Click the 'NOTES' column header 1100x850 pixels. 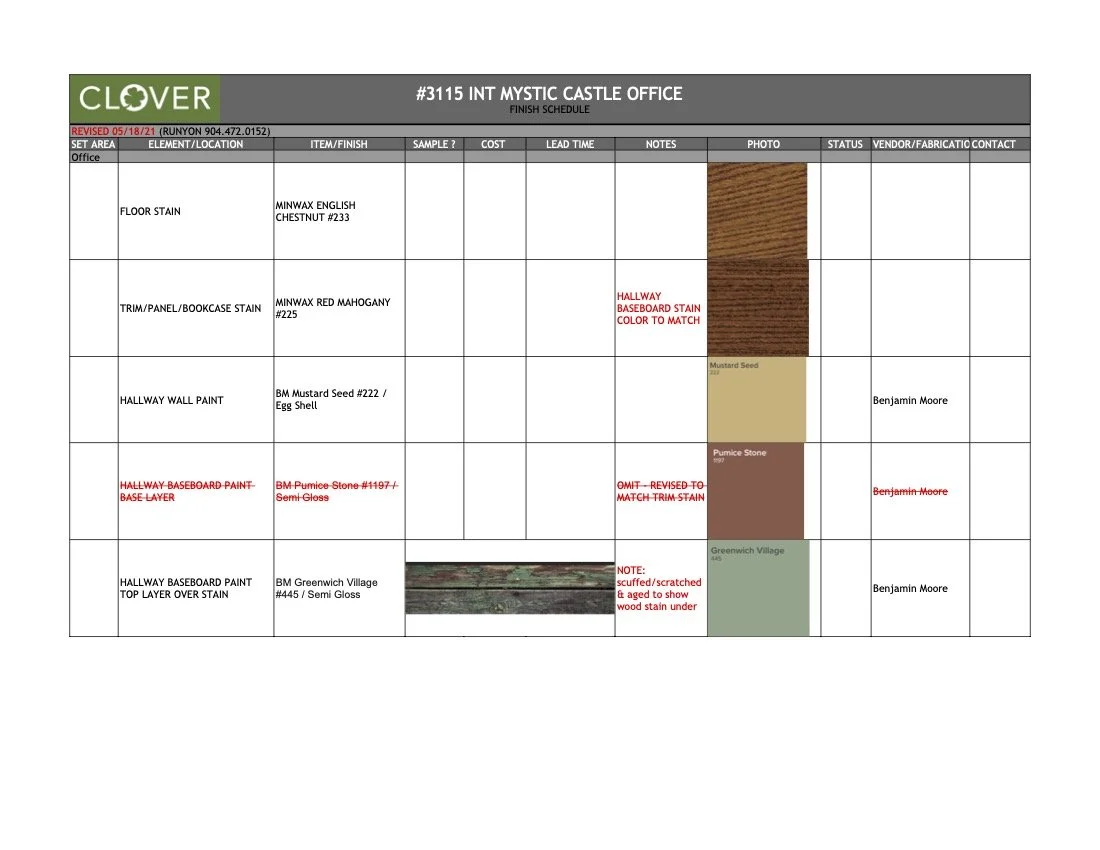(x=661, y=144)
